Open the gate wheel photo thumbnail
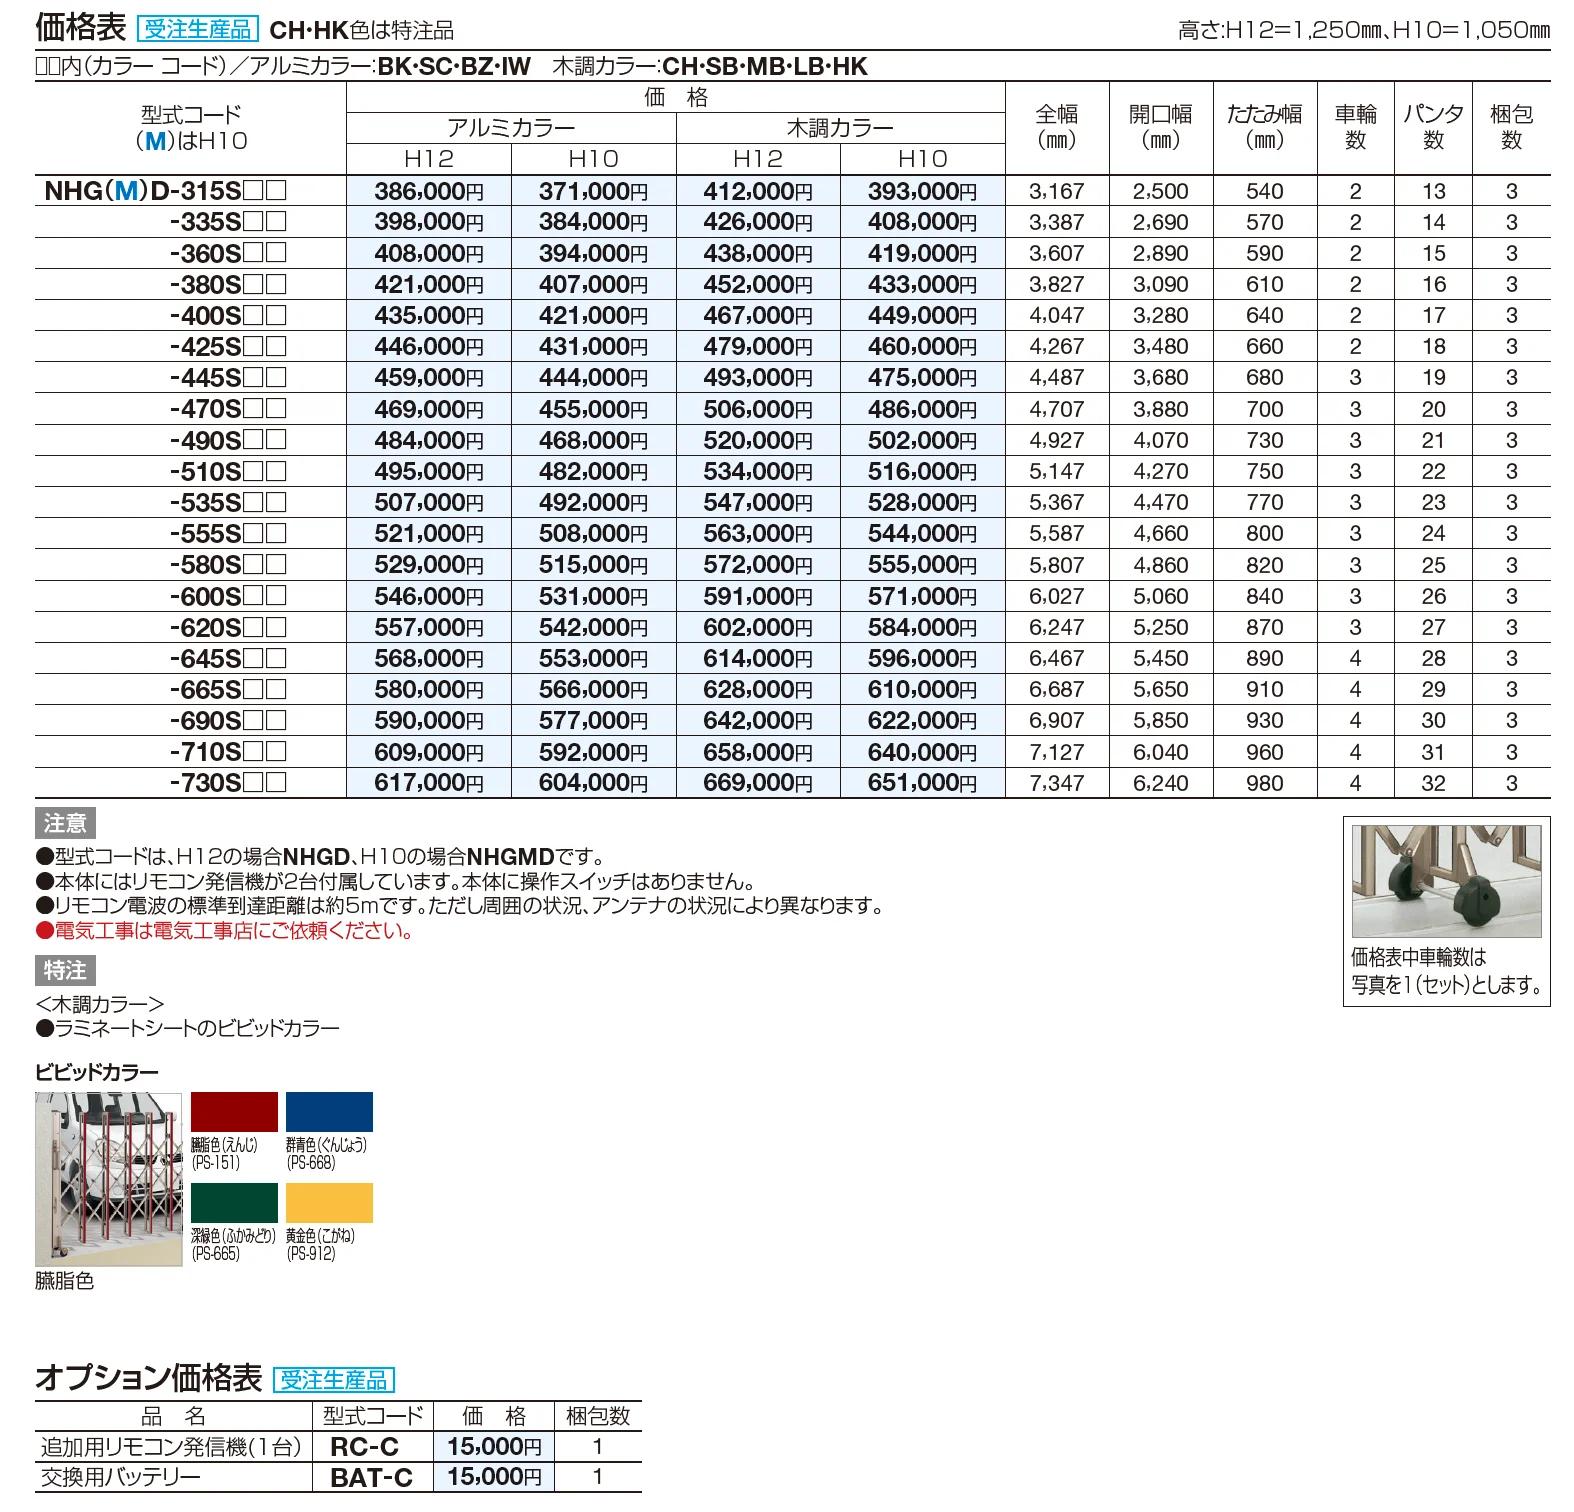1574x1512 pixels. click(x=1446, y=881)
